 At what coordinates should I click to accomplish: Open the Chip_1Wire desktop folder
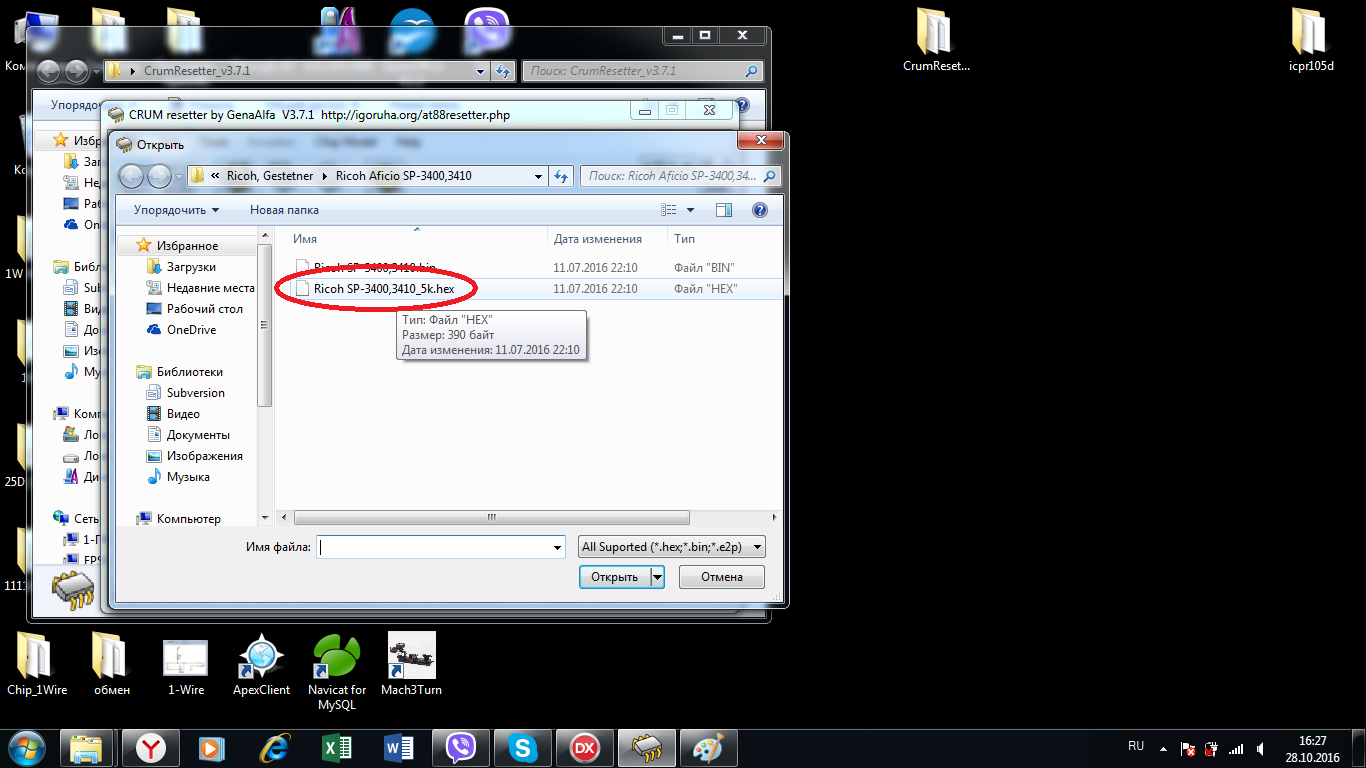37,664
